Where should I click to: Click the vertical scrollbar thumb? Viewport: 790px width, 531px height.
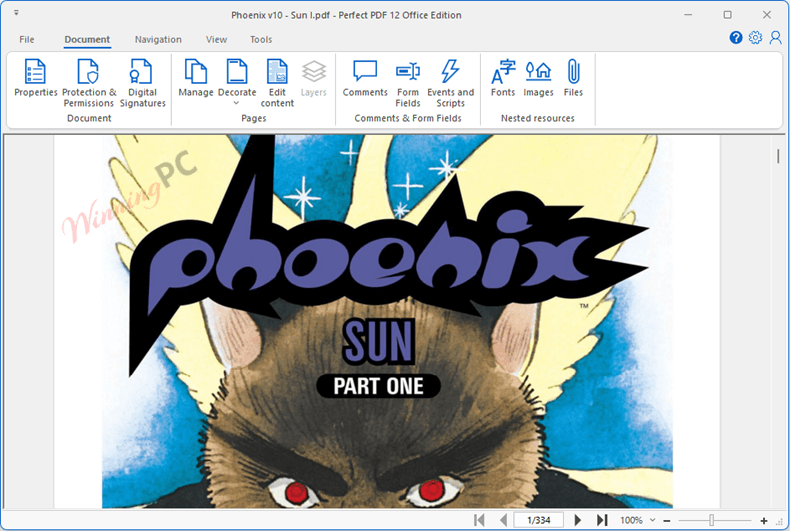tap(778, 157)
